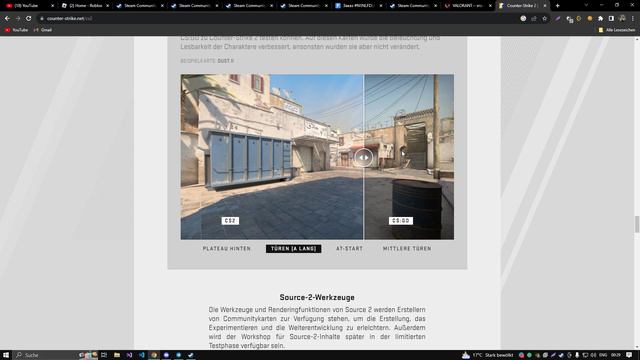The image size is (640, 360).
Task: Click the CS:GO label on the image
Action: click(x=401, y=221)
